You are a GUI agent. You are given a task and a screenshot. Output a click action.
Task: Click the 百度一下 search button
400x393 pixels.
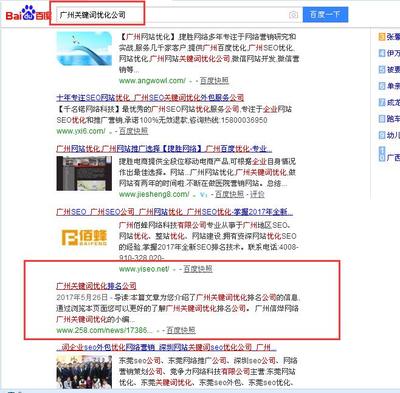pos(325,15)
